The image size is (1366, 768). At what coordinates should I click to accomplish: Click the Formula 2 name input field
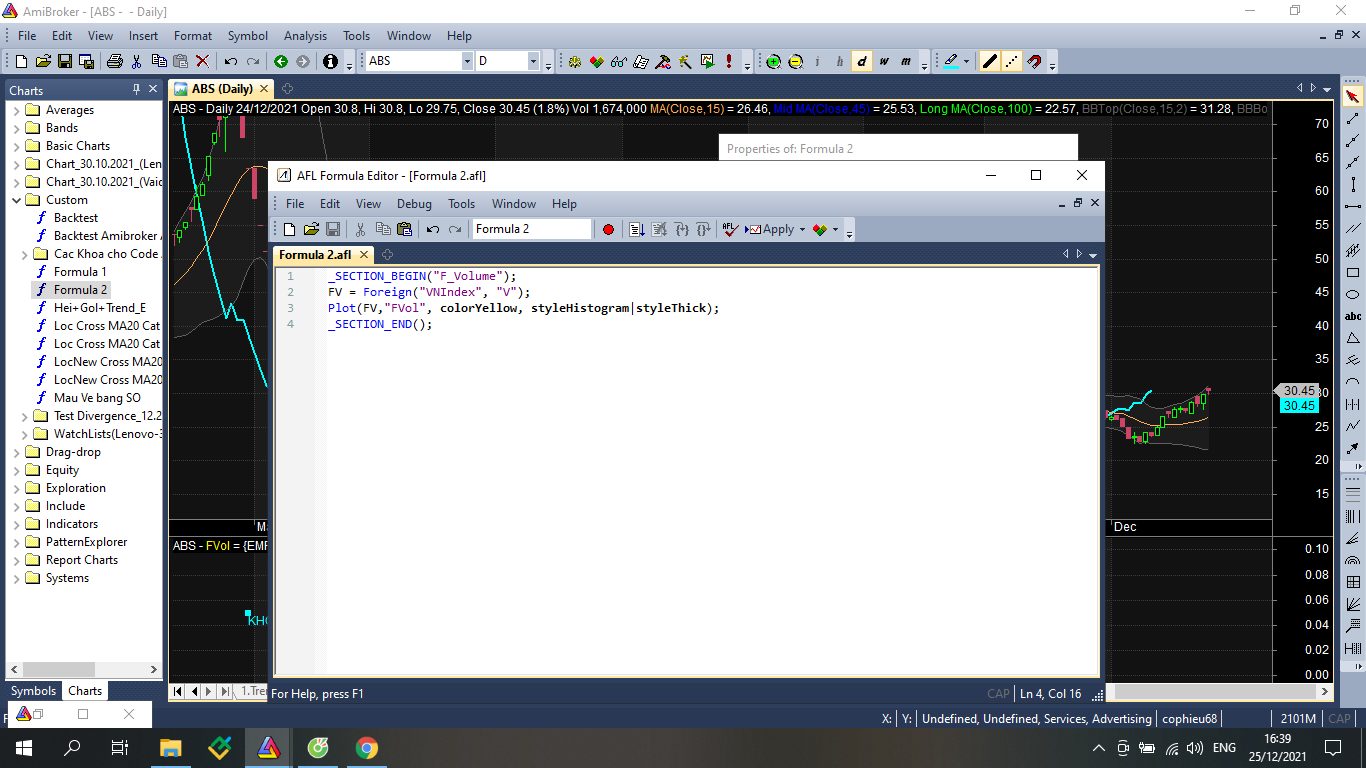531,229
